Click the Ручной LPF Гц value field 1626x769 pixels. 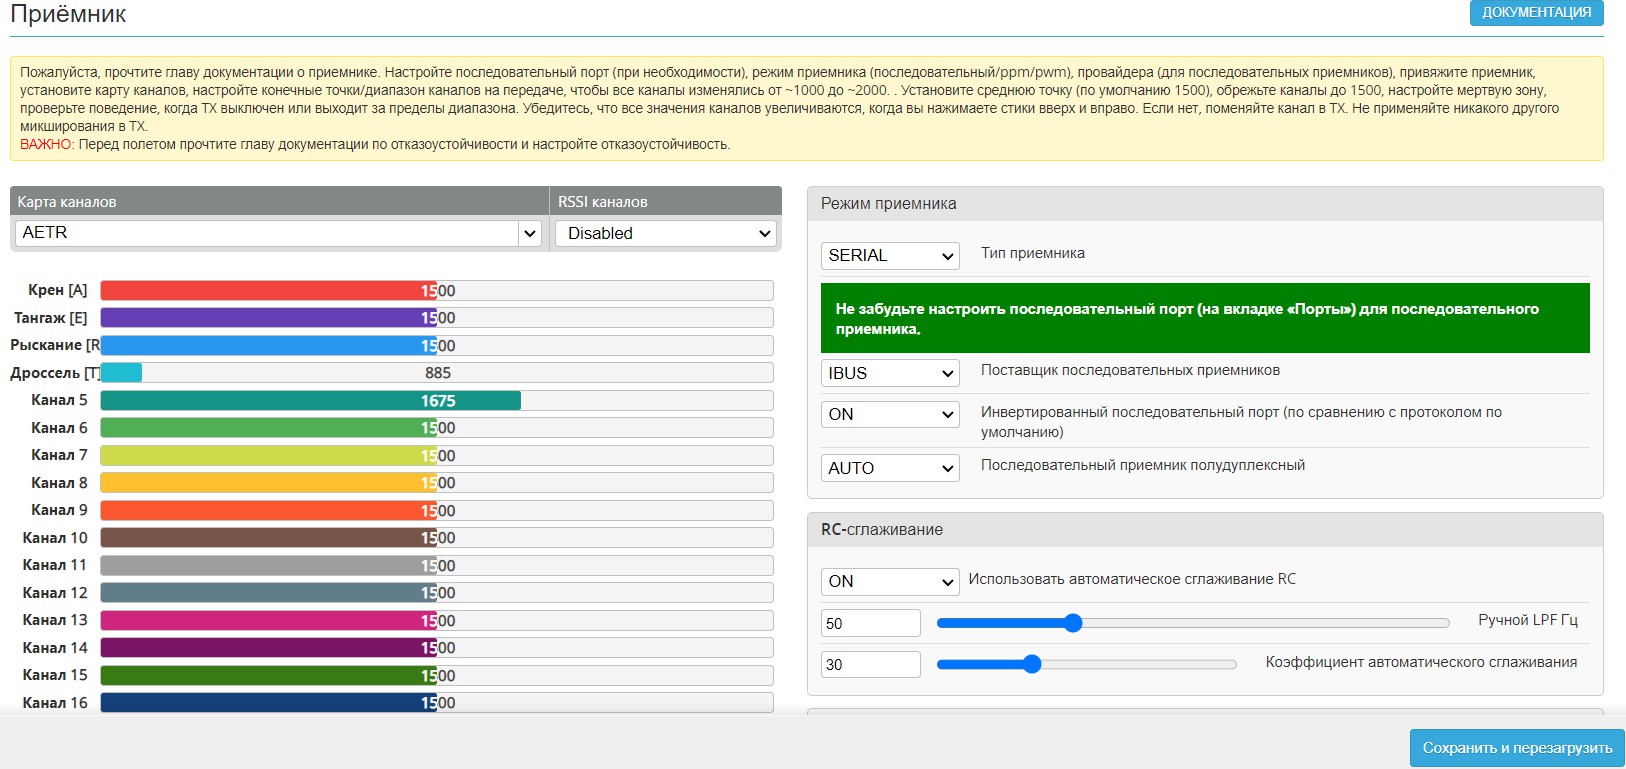tap(870, 624)
